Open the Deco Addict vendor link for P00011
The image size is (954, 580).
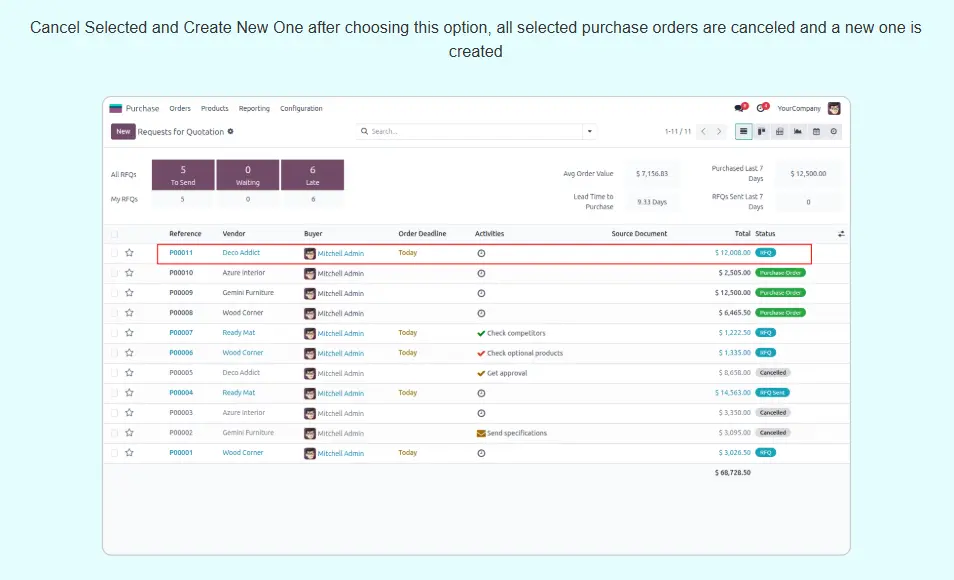[241, 253]
